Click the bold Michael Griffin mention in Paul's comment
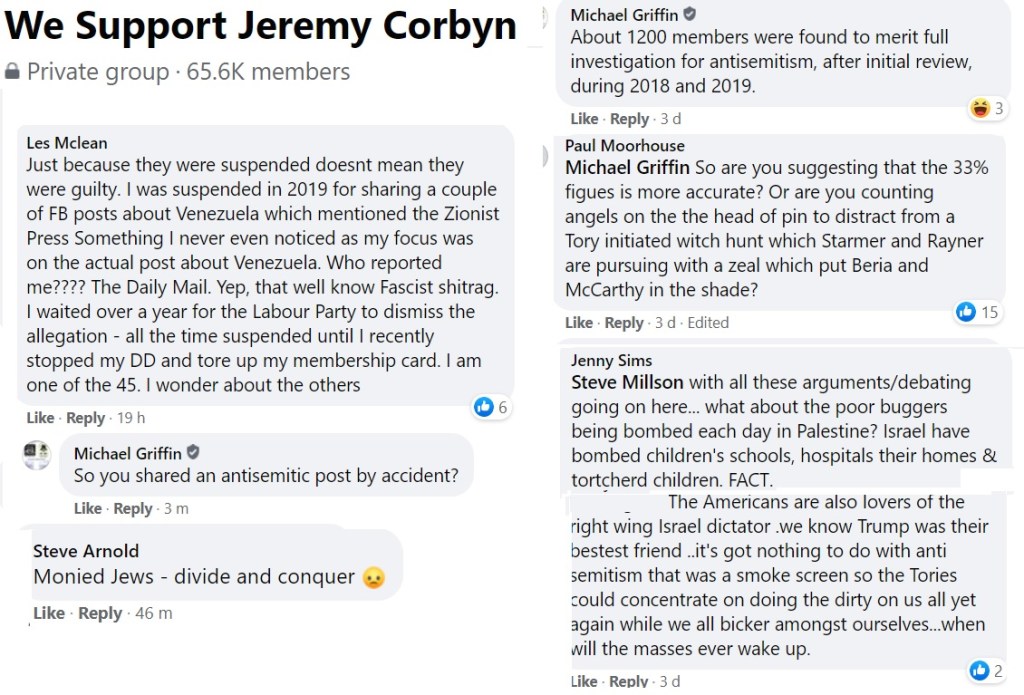Viewport: 1024px width, 695px height. pos(627,167)
